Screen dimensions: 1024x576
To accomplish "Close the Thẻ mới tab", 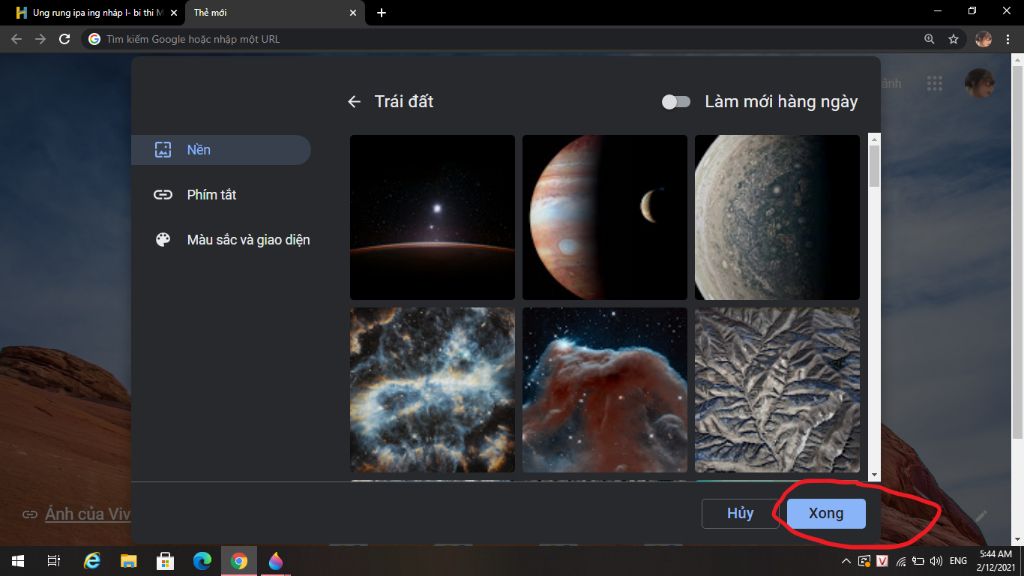I will [353, 12].
